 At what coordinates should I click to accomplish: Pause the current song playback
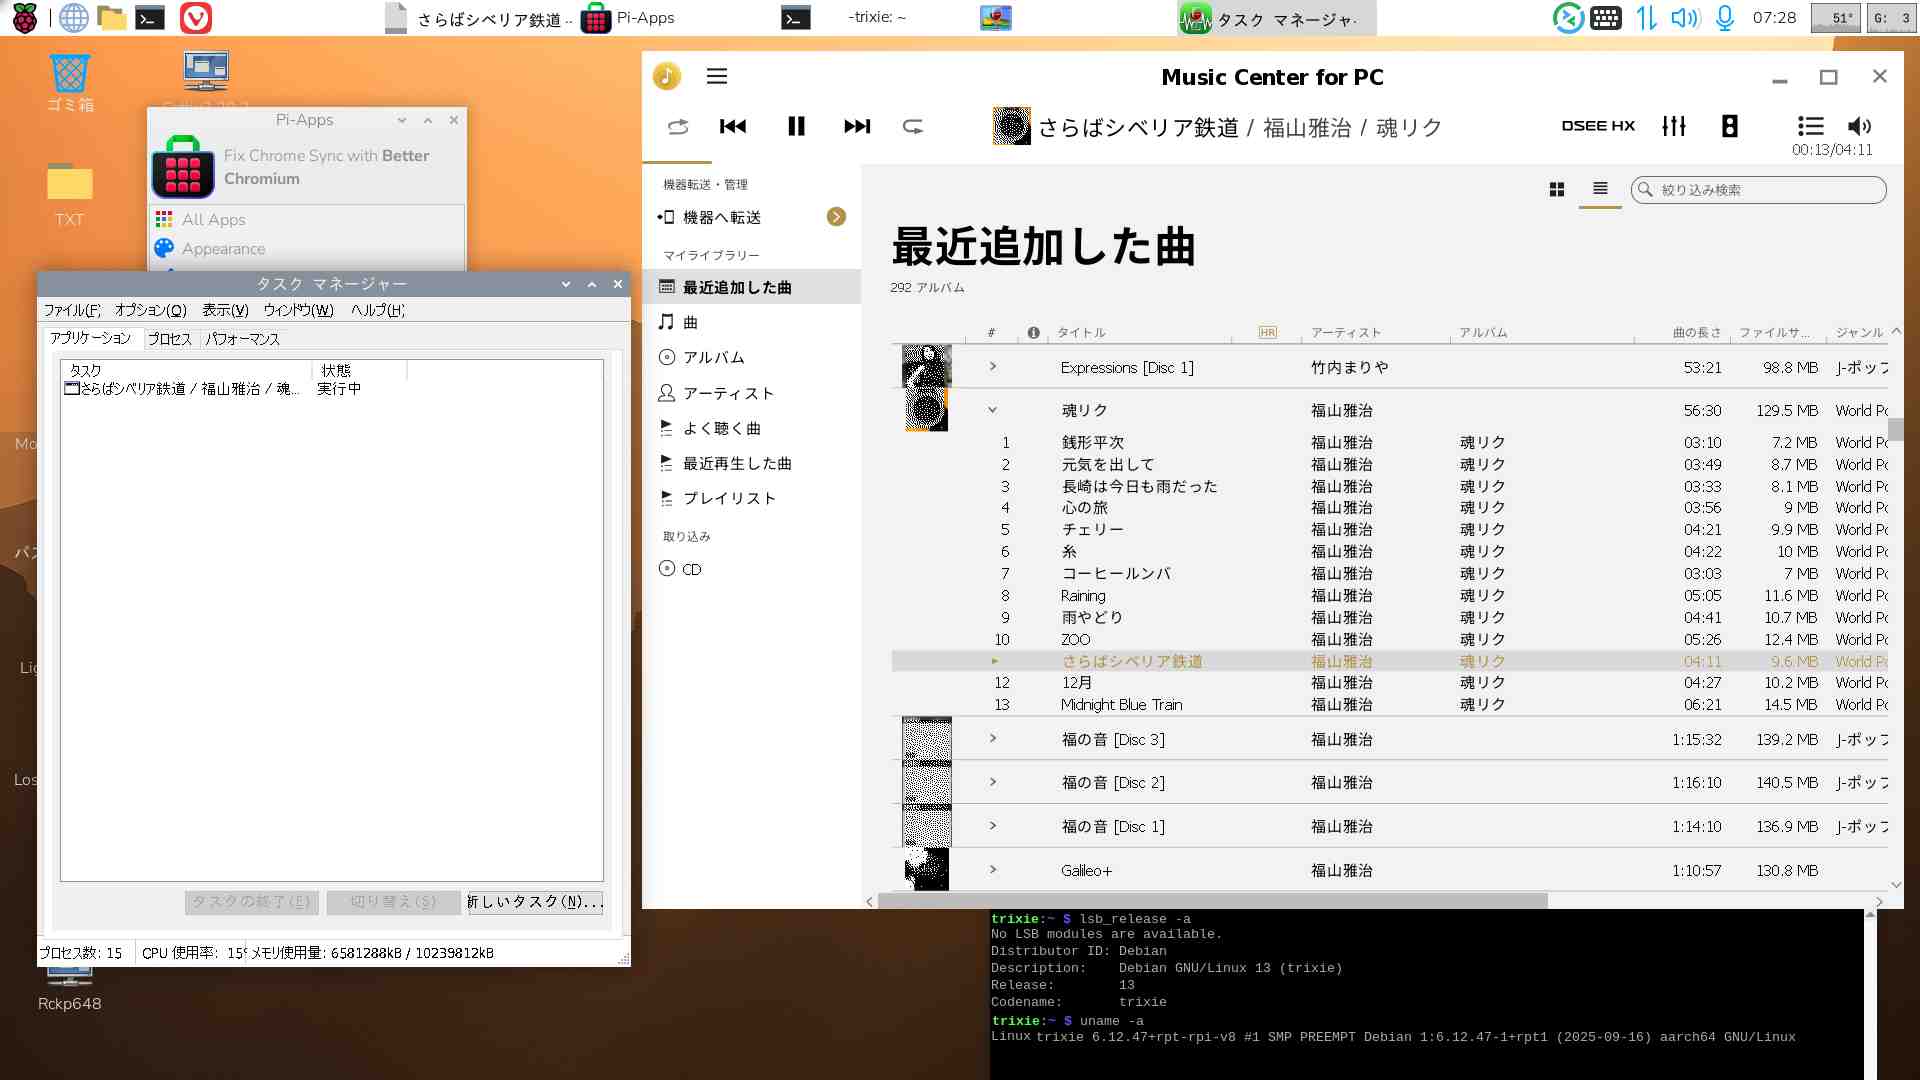point(796,126)
